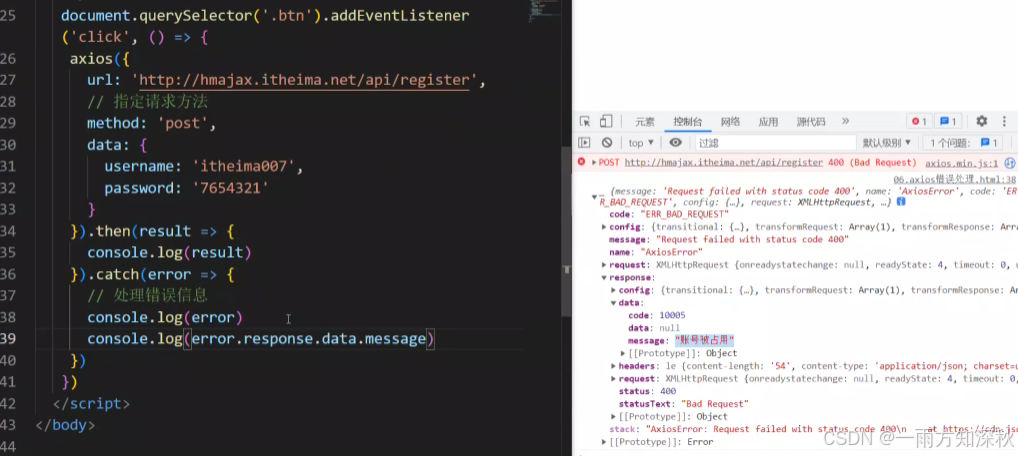
Task: Open the DevTools three-dot customize menu
Action: point(1005,121)
